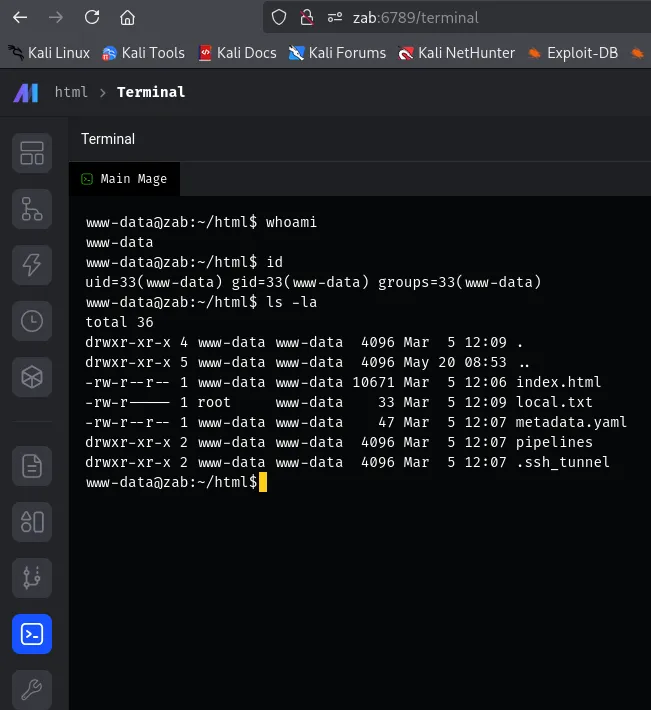This screenshot has height=710, width=651.
Task: Click the 'total 36' output line
Action: tap(120, 322)
